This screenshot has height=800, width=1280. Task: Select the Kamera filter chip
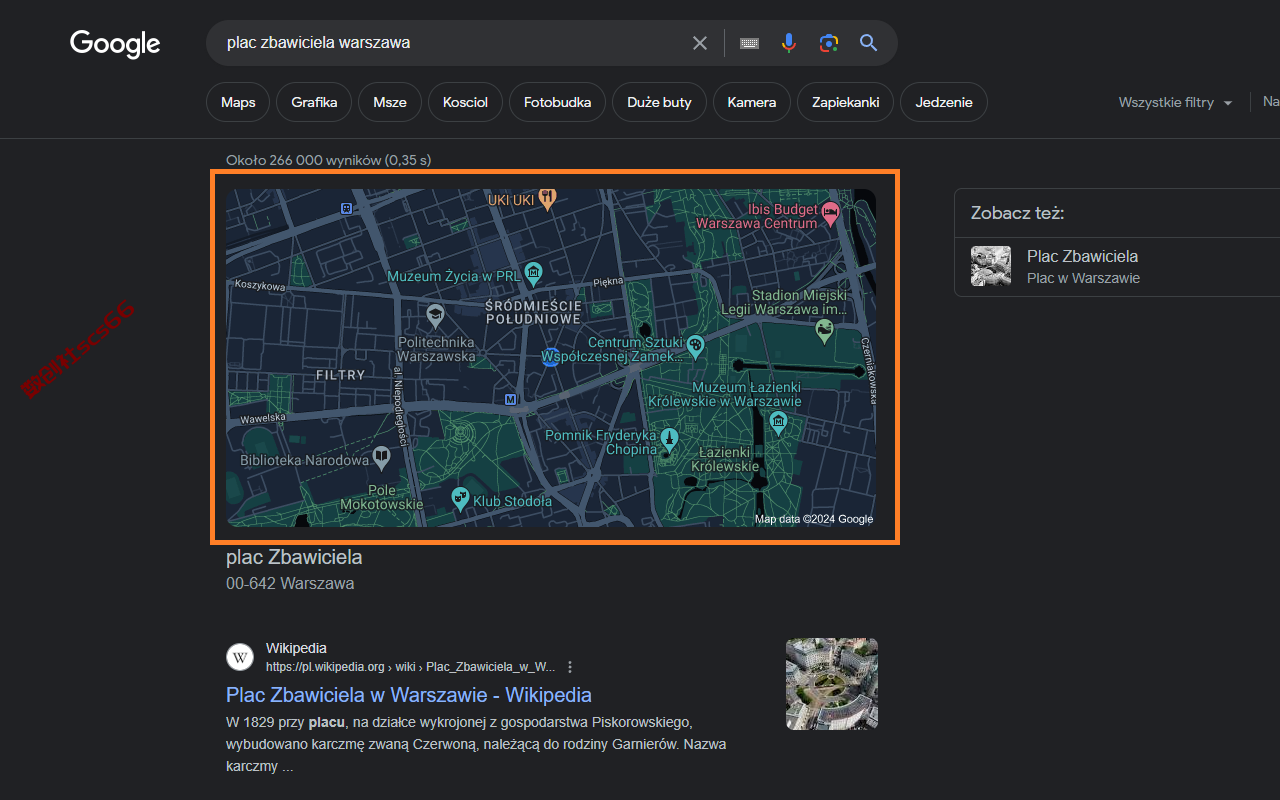(752, 102)
